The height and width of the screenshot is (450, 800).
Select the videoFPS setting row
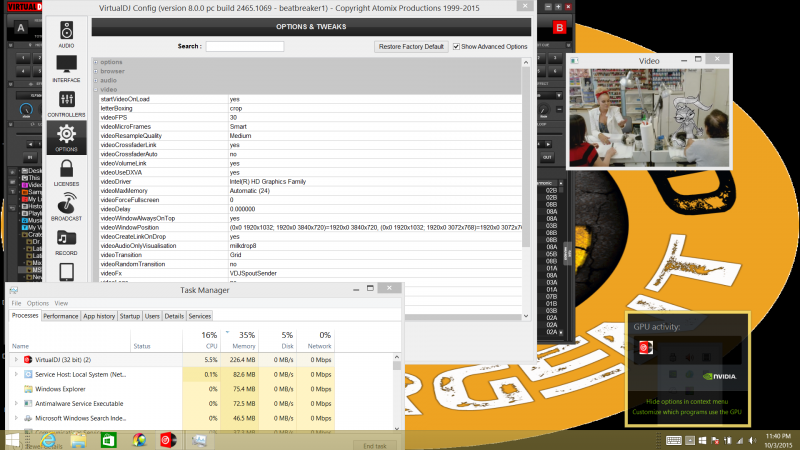[x=310, y=117]
